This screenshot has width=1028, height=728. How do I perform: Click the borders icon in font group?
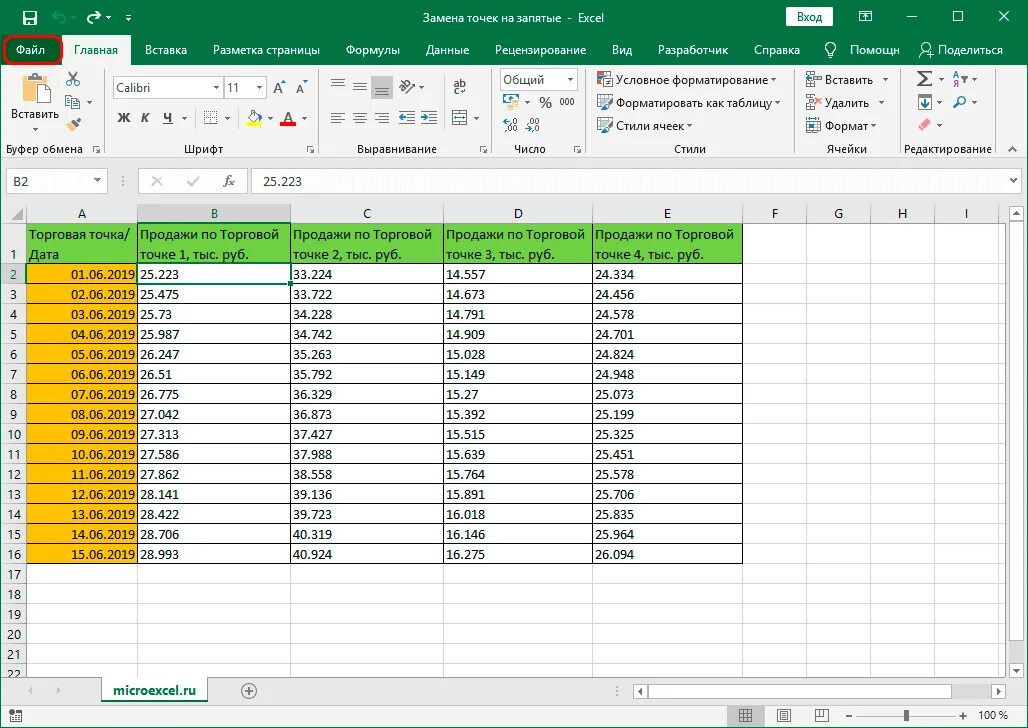210,118
